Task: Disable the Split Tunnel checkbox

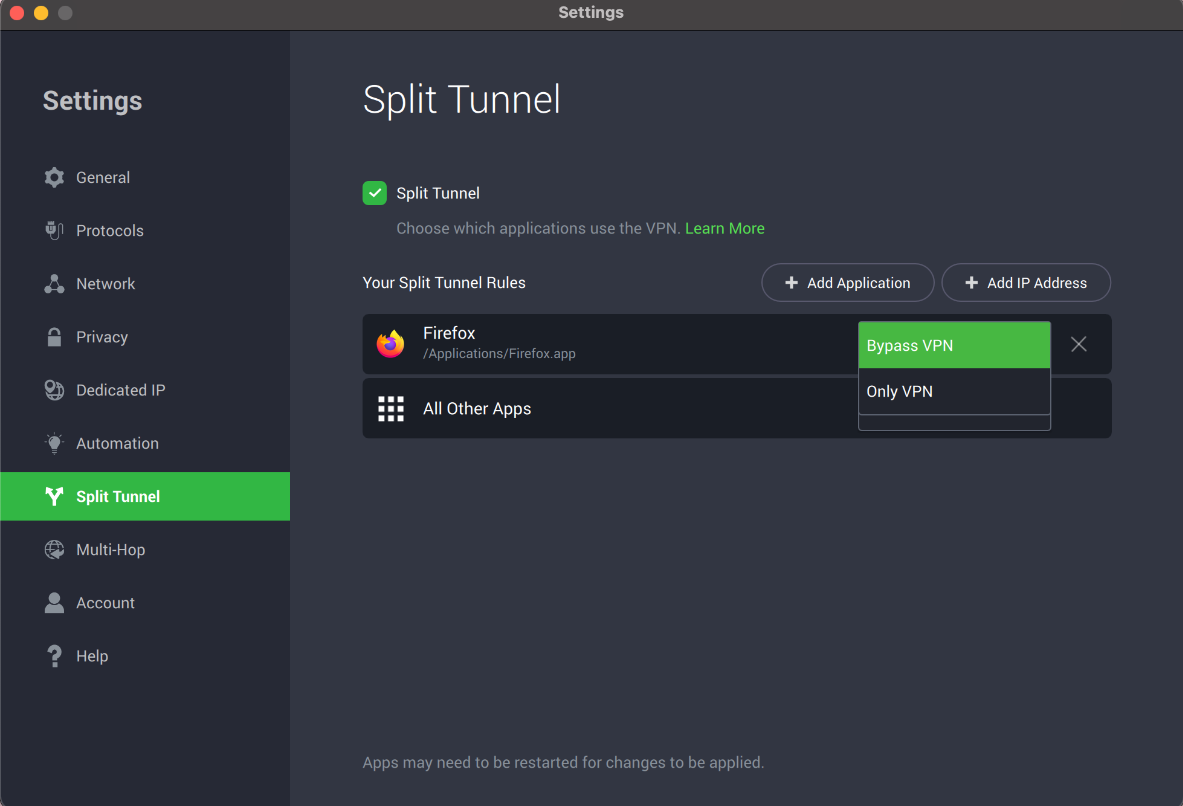Action: click(374, 193)
